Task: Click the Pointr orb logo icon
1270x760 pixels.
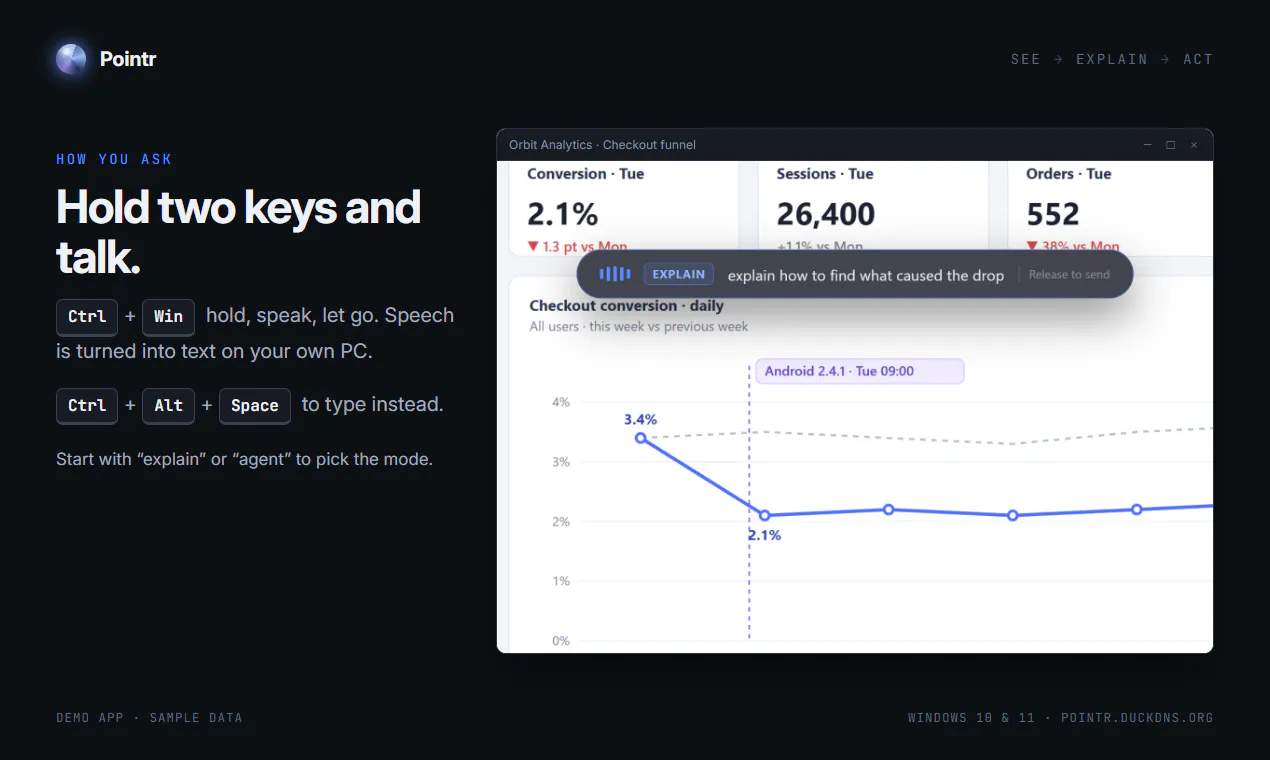Action: pyautogui.click(x=71, y=59)
